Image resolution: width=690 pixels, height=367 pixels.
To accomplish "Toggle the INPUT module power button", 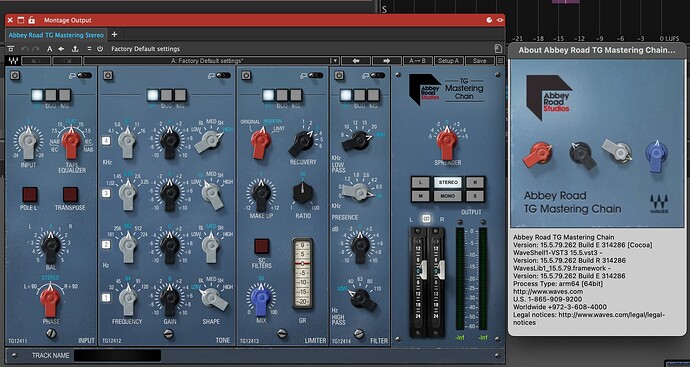I will (15, 76).
